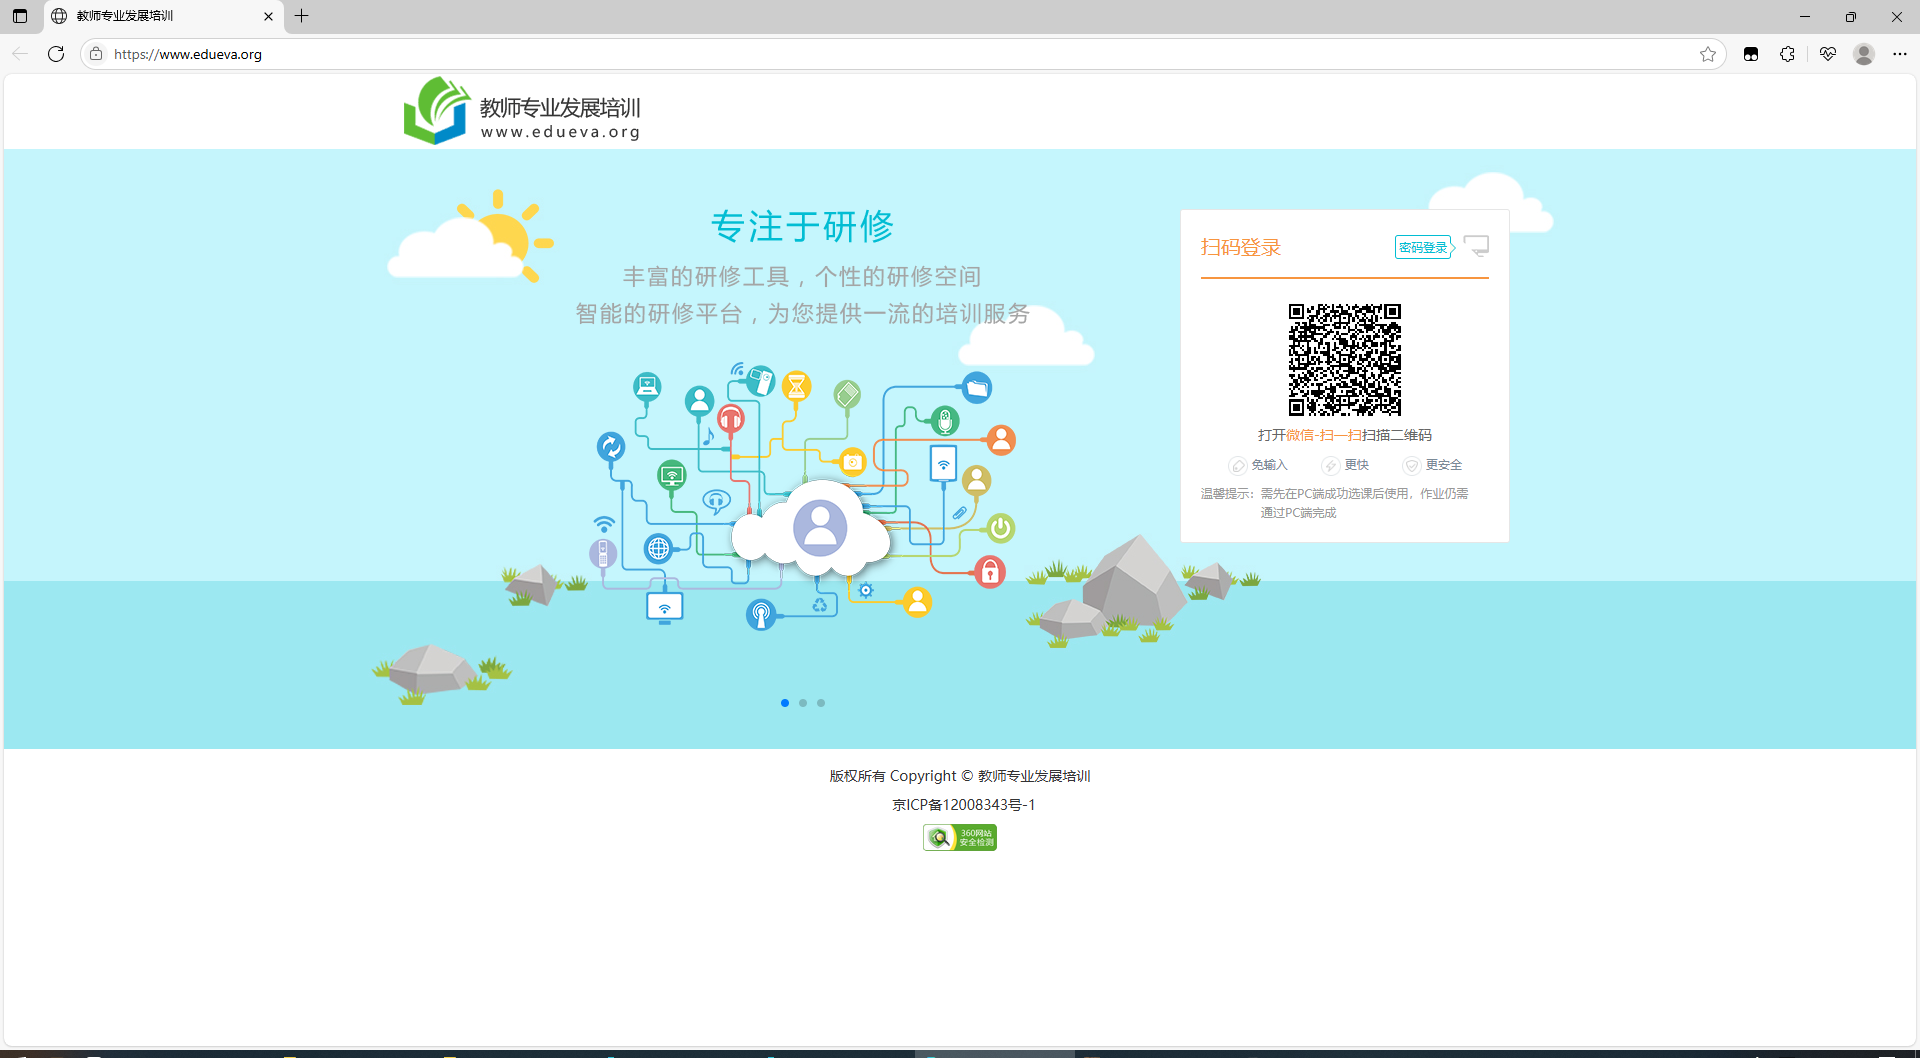Switch to the second carousel slide dot

pyautogui.click(x=803, y=703)
